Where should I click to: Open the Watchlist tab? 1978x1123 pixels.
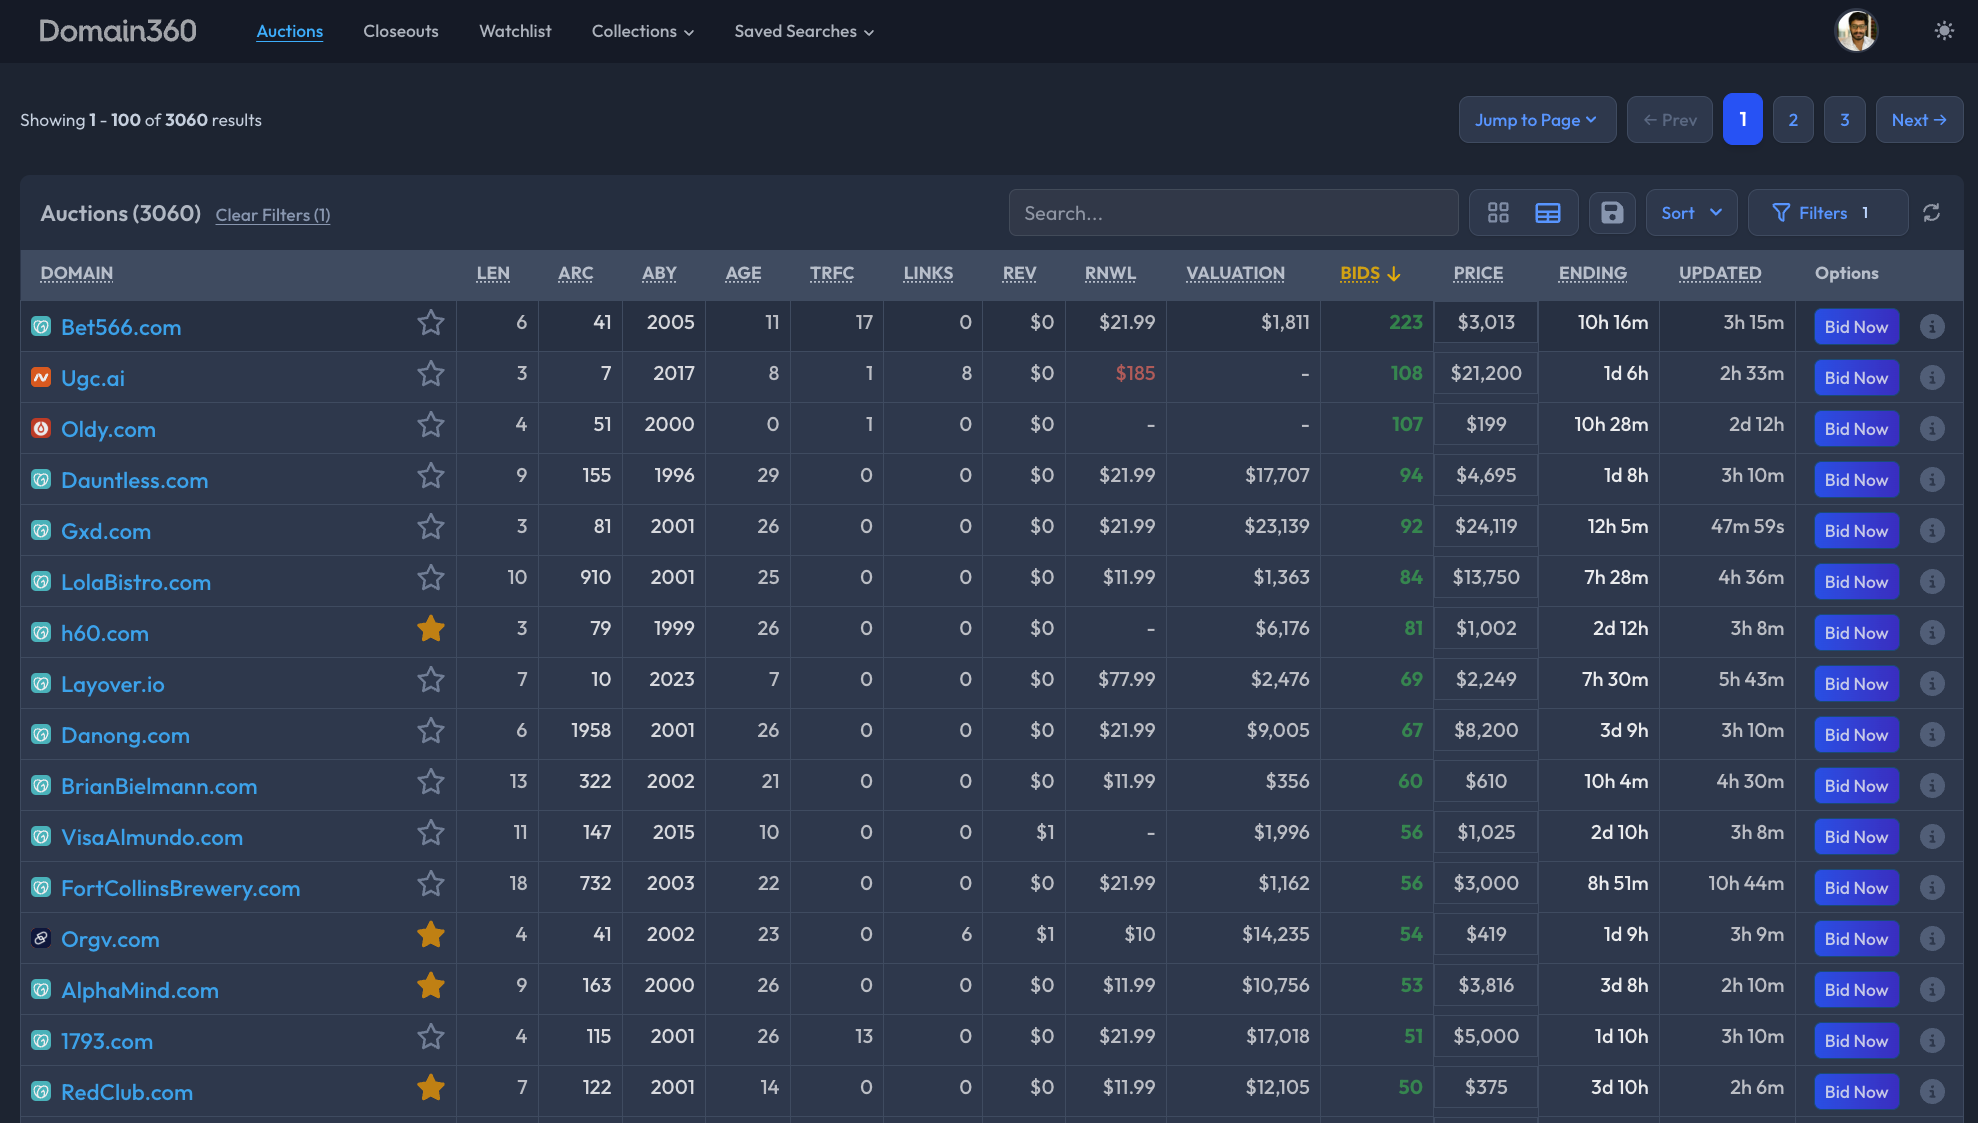(x=515, y=31)
